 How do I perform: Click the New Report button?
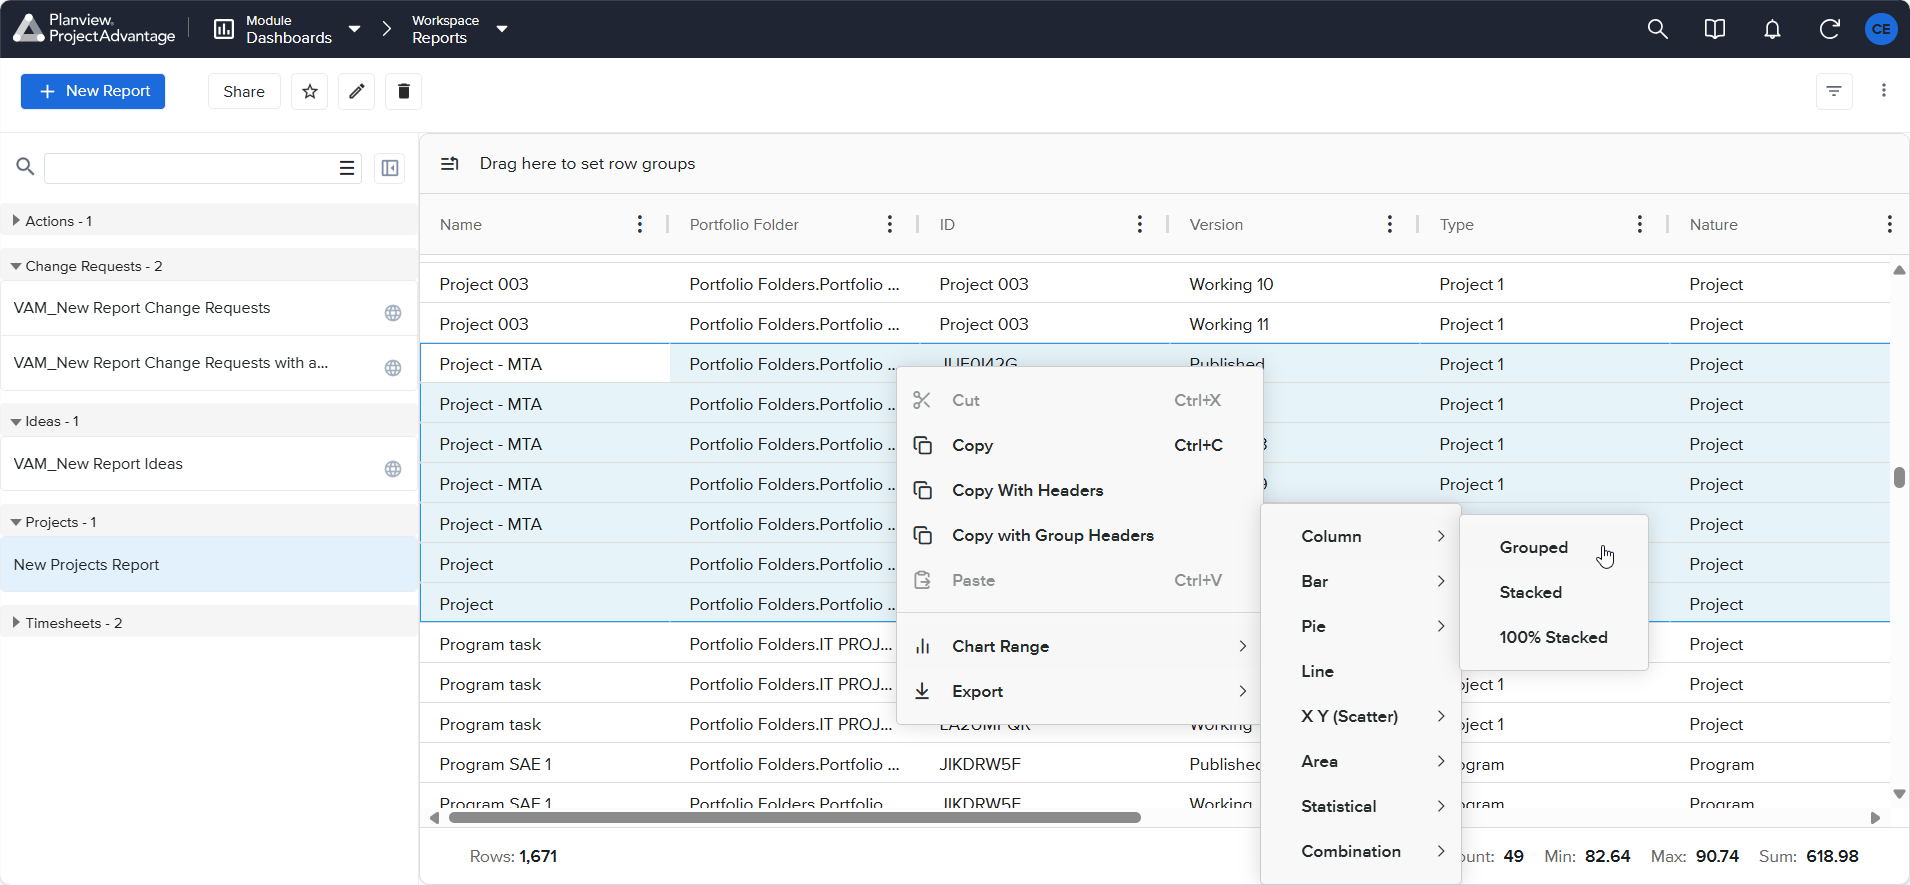tap(93, 91)
